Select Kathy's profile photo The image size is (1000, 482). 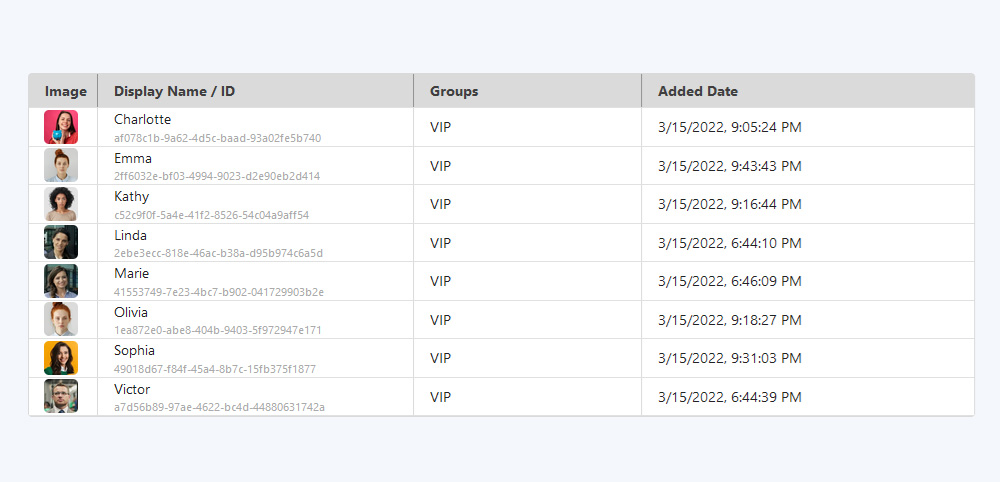click(x=61, y=204)
